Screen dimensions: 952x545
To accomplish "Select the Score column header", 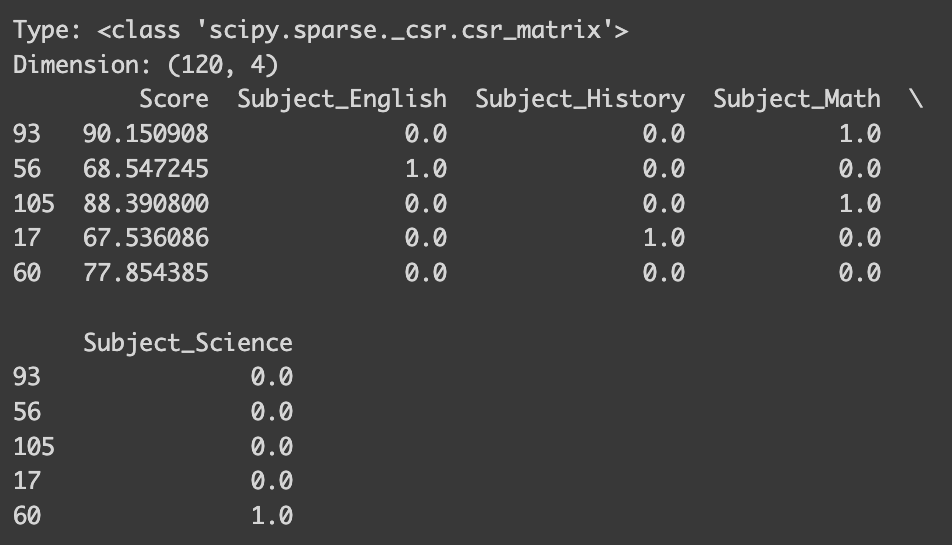I will pyautogui.click(x=174, y=99).
